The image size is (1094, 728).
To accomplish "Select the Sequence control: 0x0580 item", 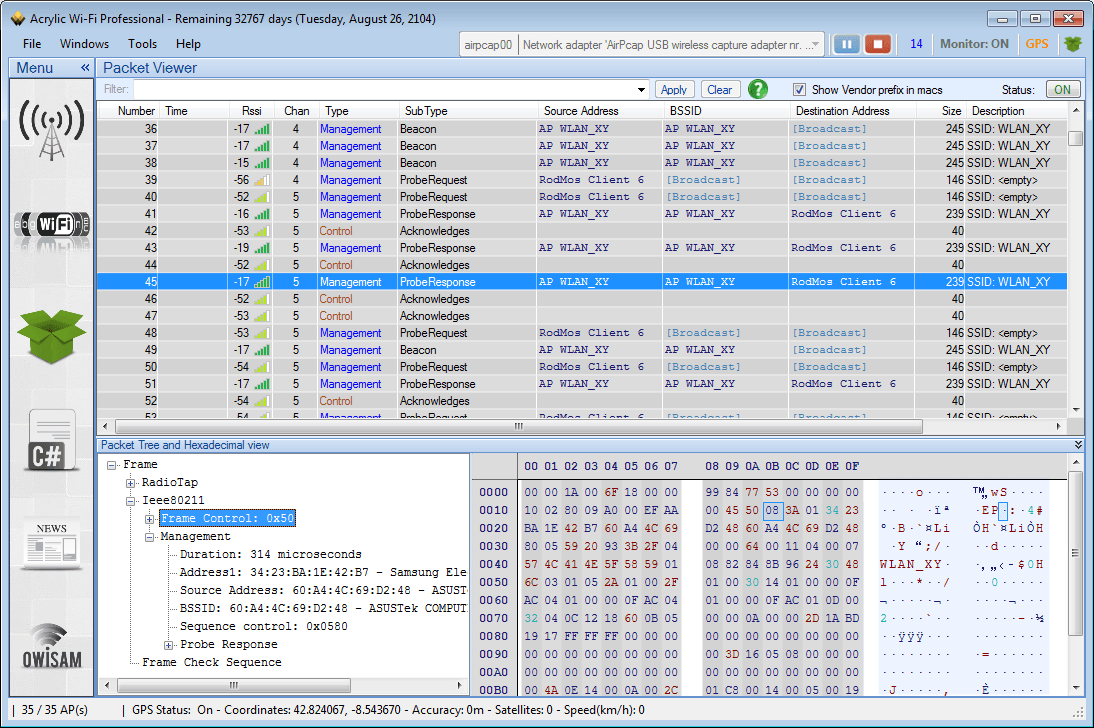I will point(264,627).
